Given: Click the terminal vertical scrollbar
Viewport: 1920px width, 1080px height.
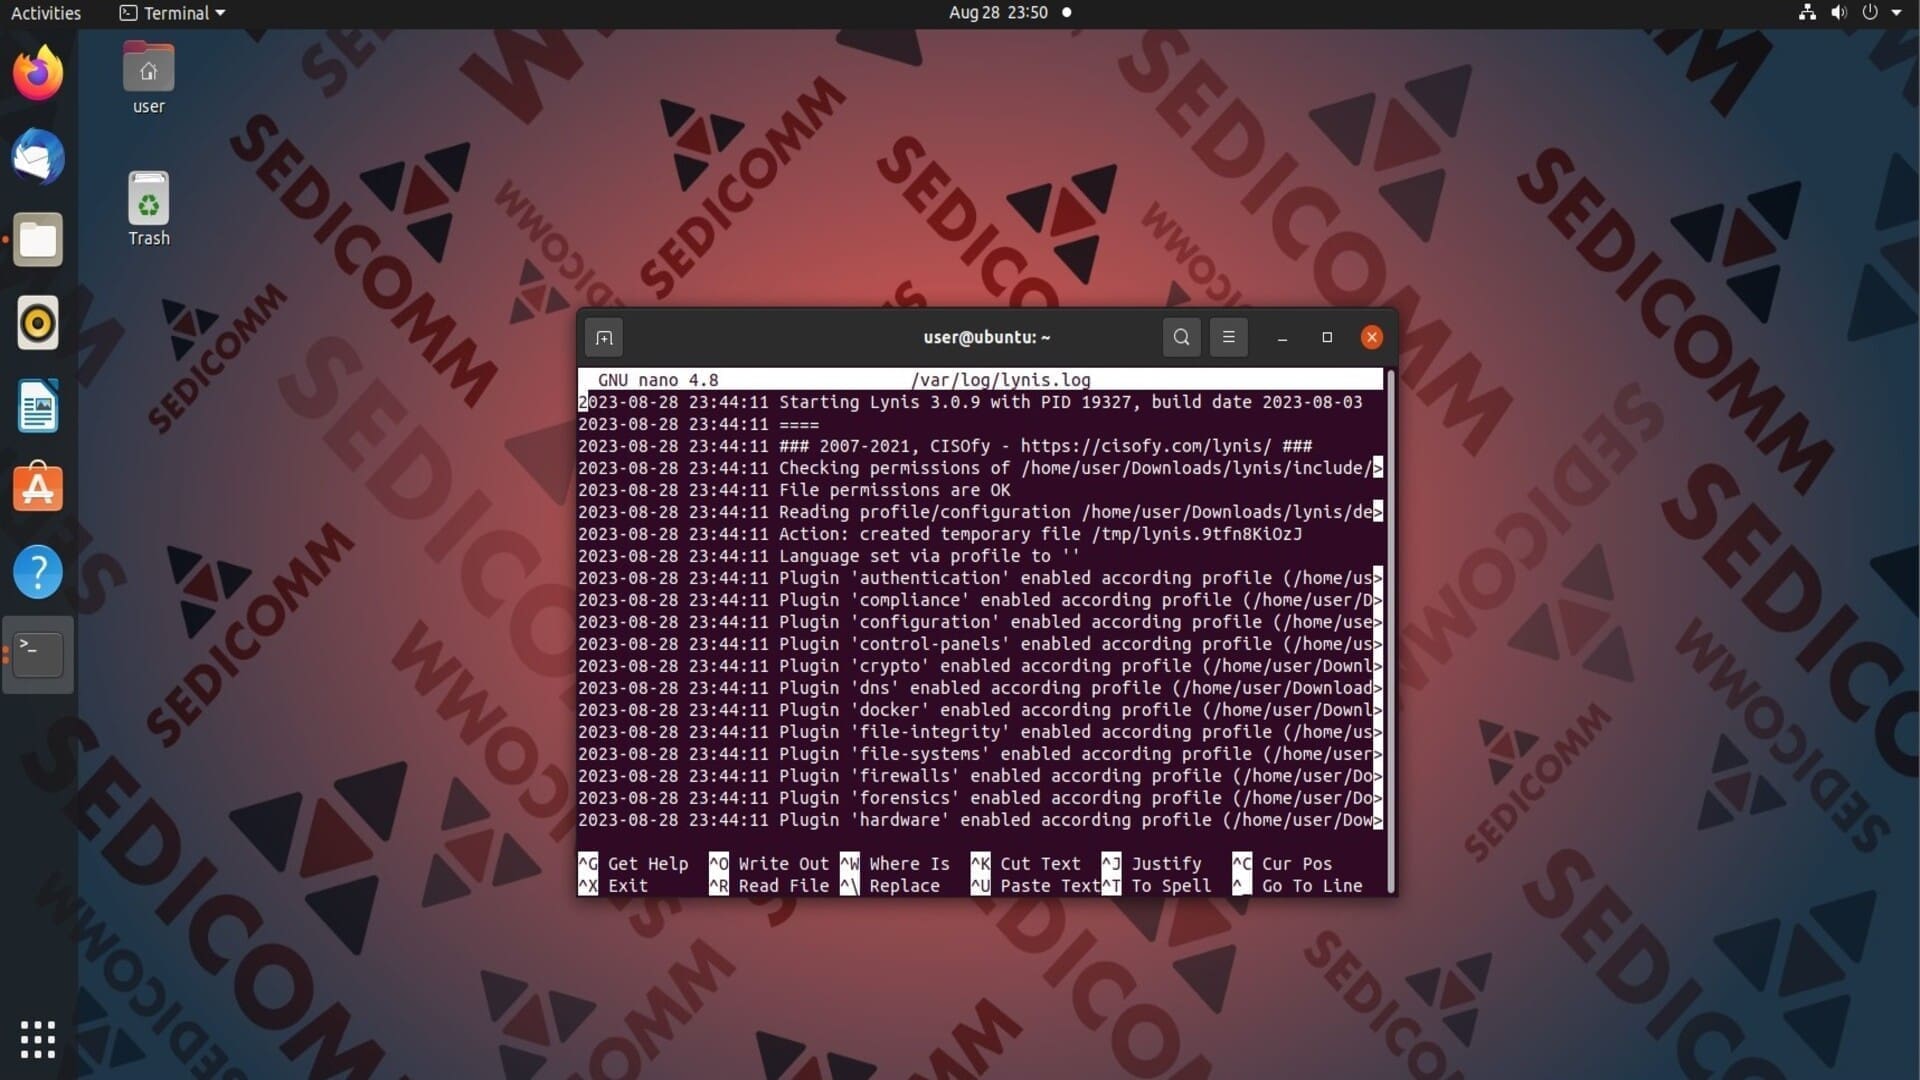Looking at the screenshot, I should coord(1390,630).
